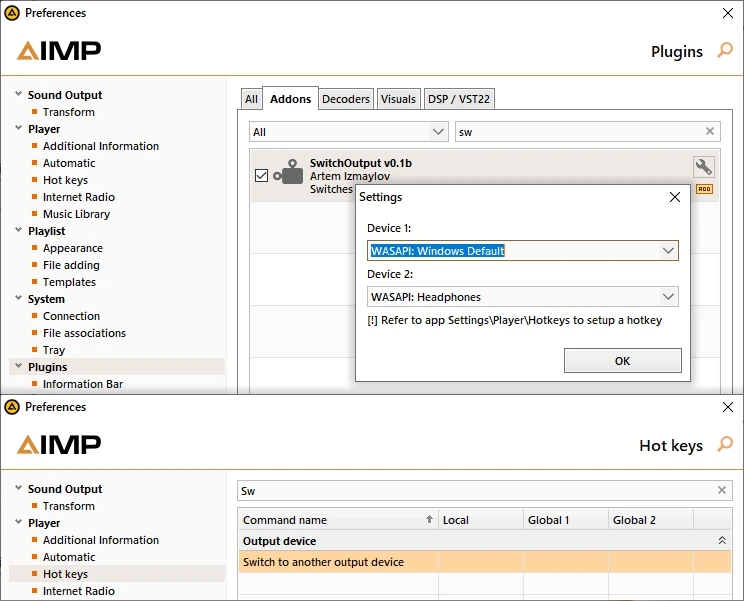Viewport: 744px width, 601px height.
Task: Open the SwitchOutput plugin settings wrench icon
Action: [704, 167]
